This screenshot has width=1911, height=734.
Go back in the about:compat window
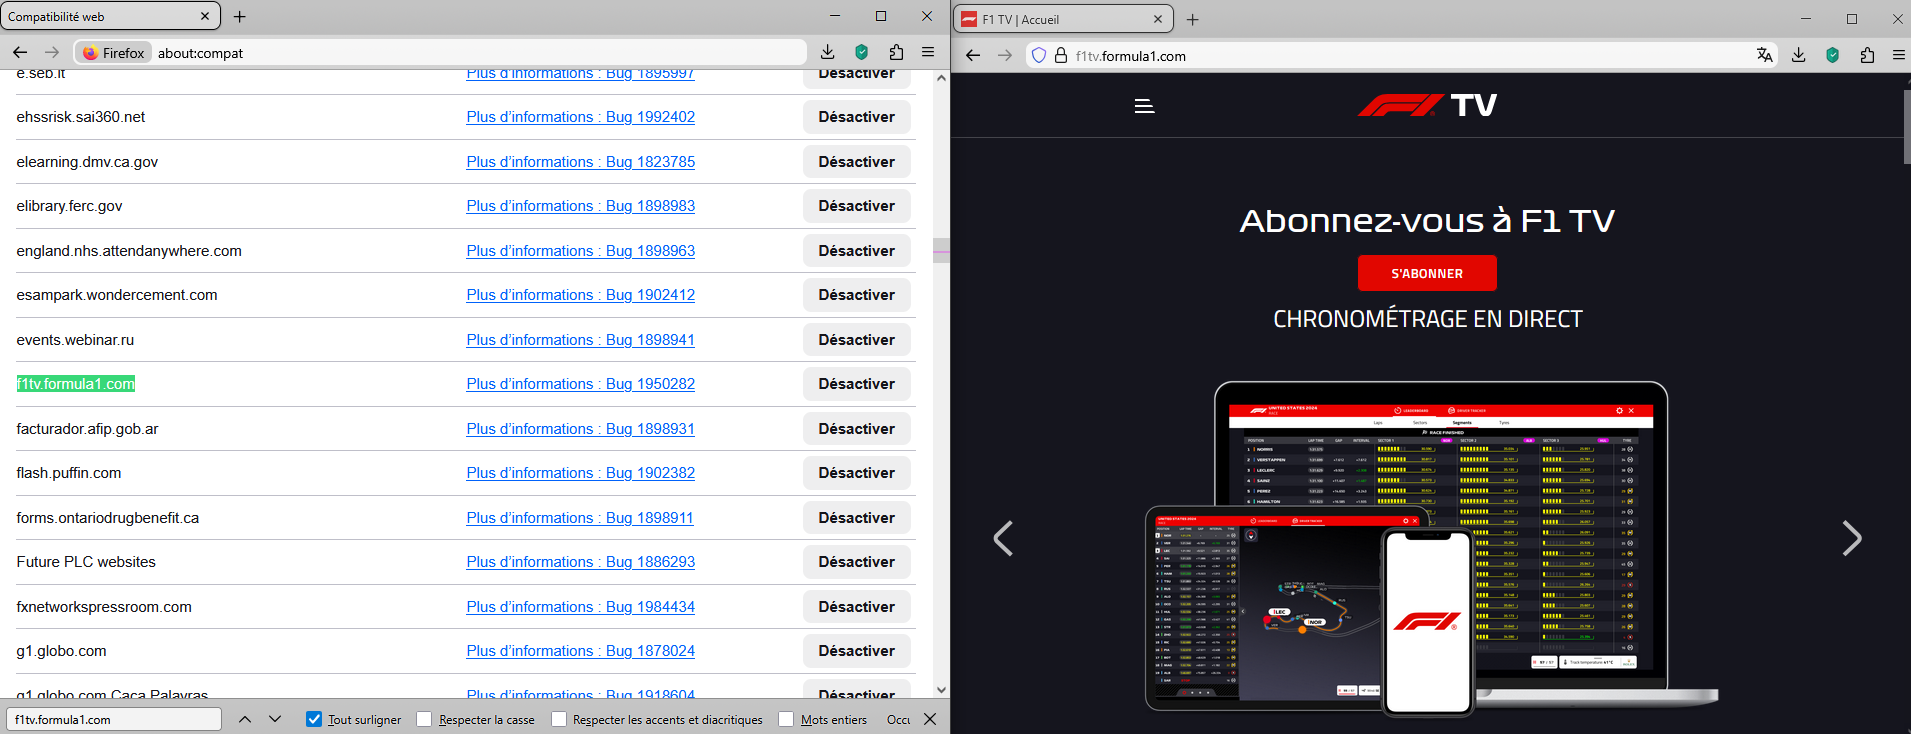point(20,52)
